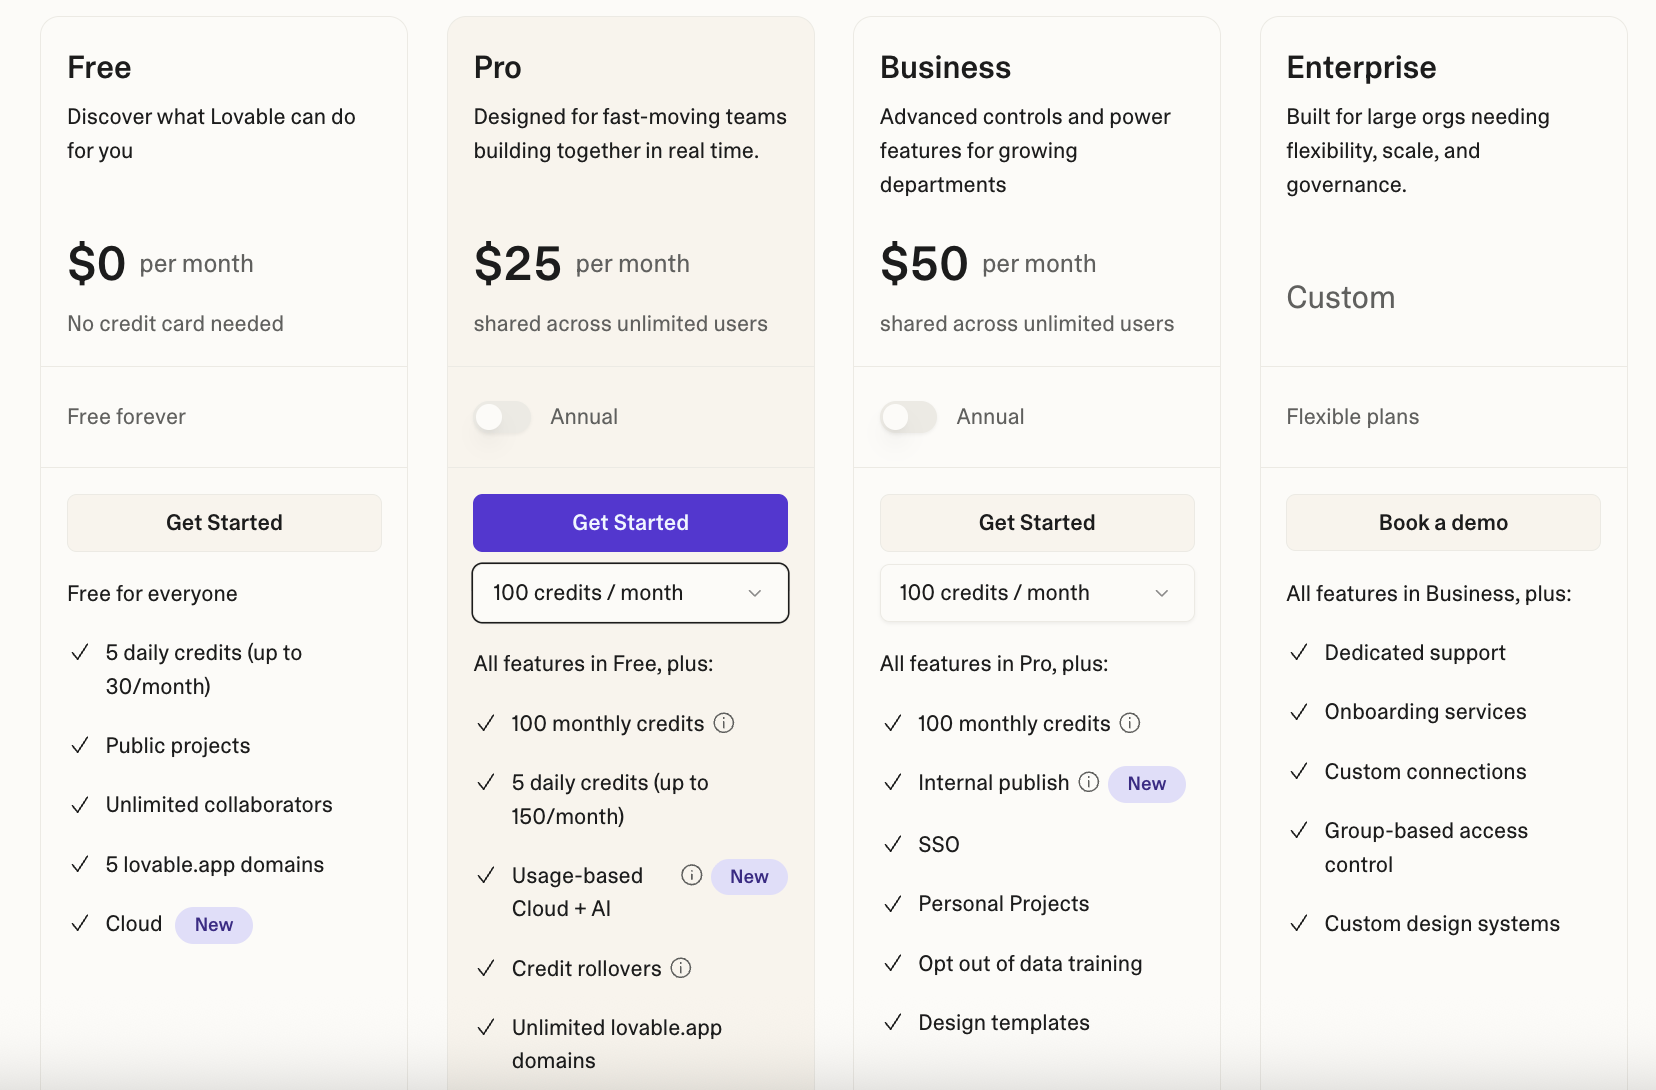Toggle Annual billing on the Pro plan
1656x1090 pixels.
tap(502, 417)
